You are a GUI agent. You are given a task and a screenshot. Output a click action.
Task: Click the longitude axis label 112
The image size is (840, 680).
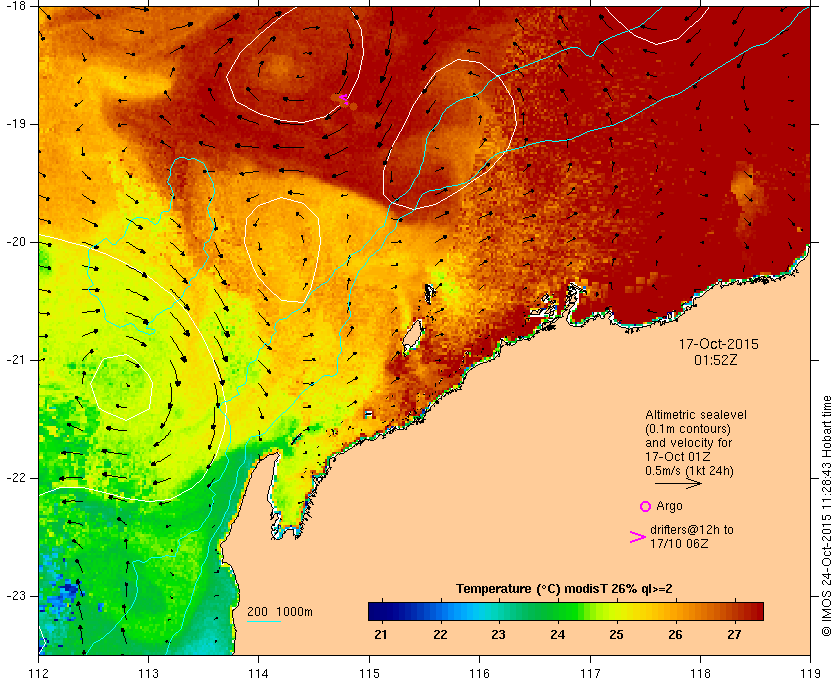tap(39, 673)
